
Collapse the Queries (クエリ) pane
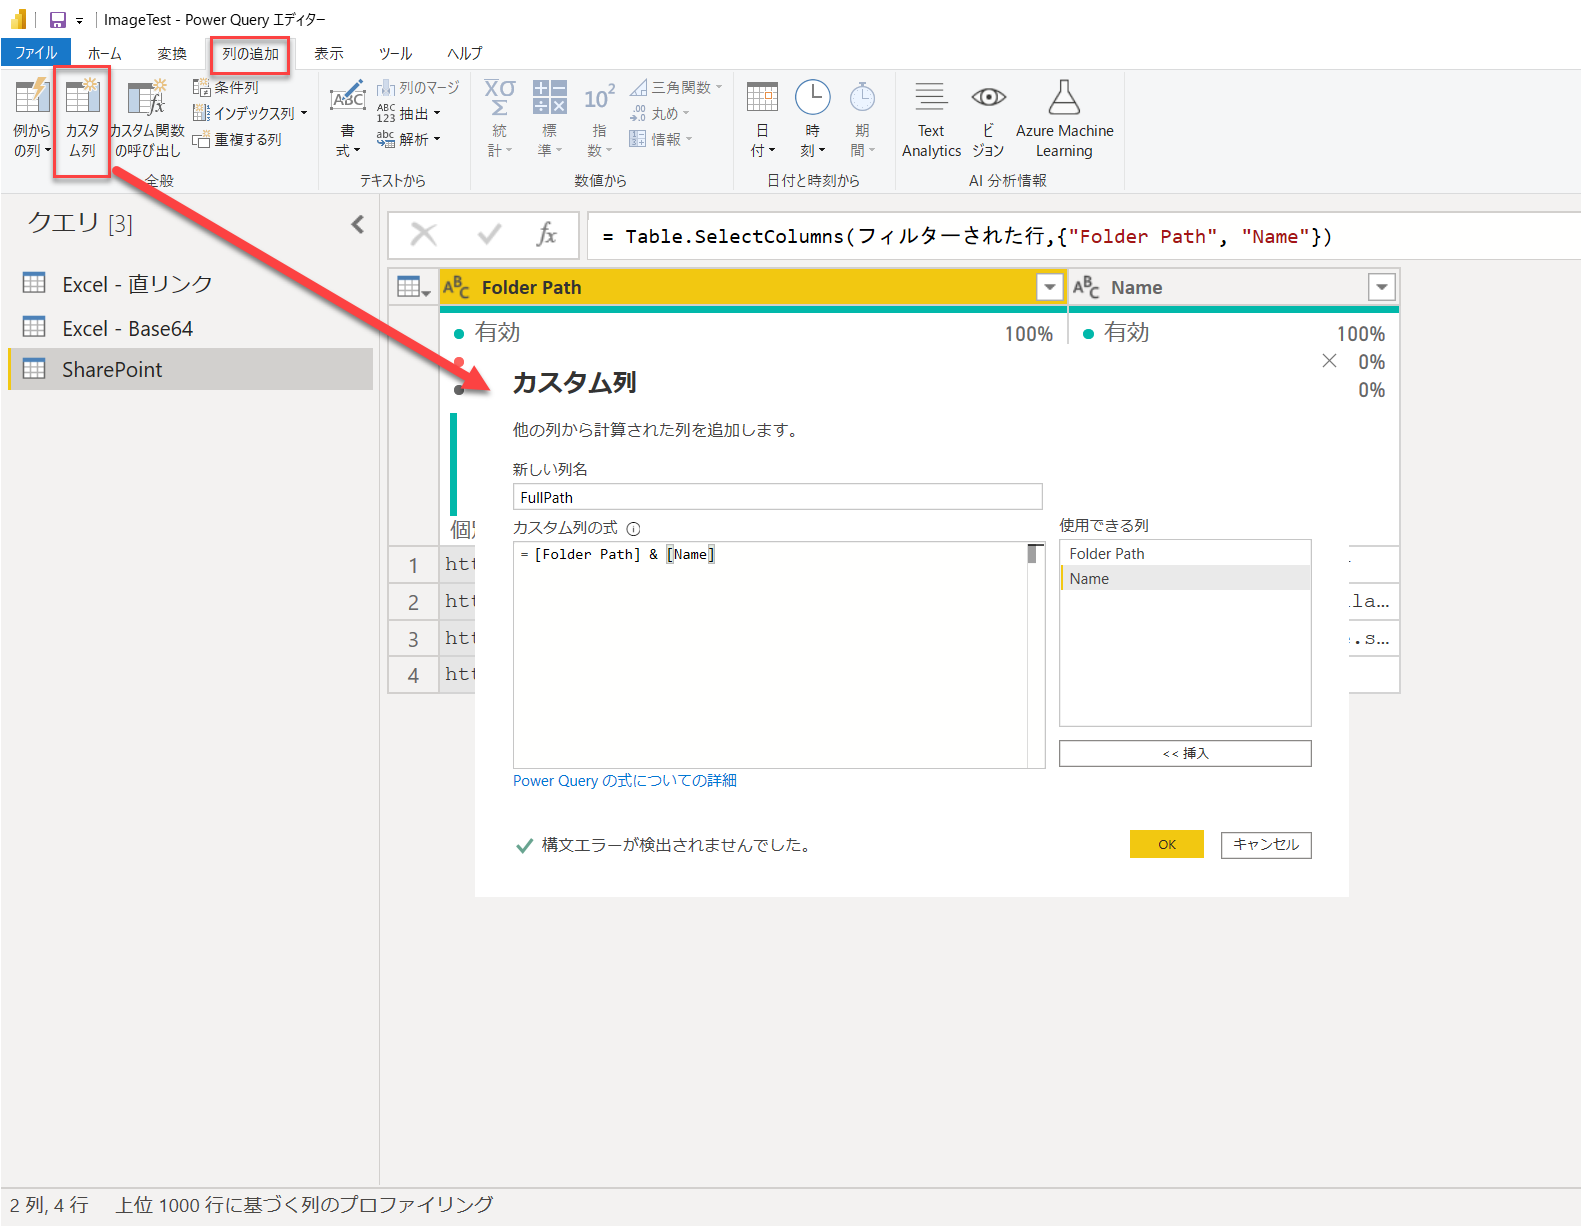coord(357,224)
